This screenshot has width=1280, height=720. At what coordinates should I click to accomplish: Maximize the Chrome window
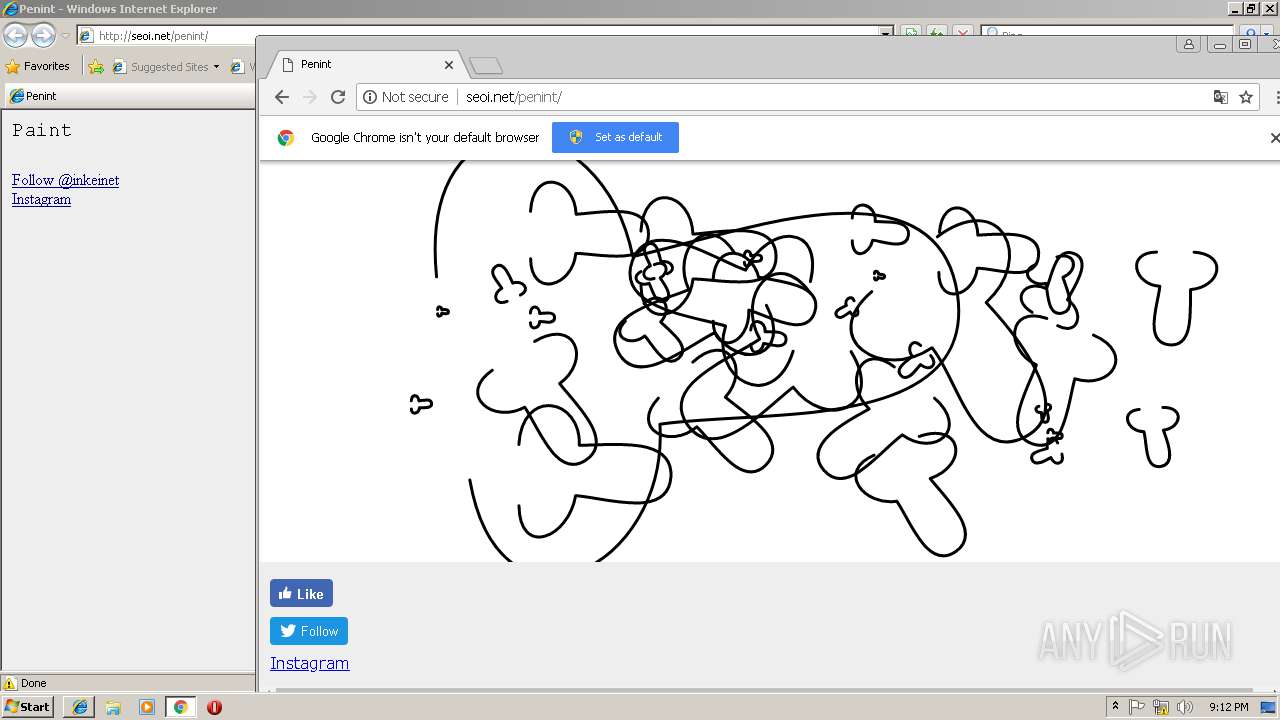click(x=1245, y=44)
